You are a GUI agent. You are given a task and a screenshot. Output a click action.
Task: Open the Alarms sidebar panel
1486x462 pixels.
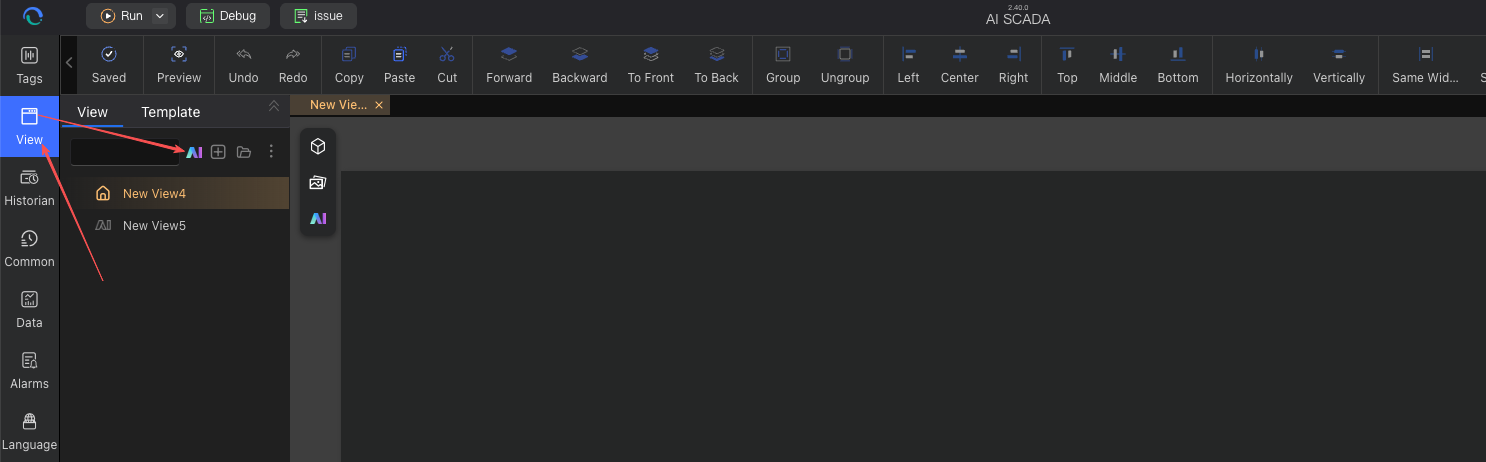(x=29, y=370)
